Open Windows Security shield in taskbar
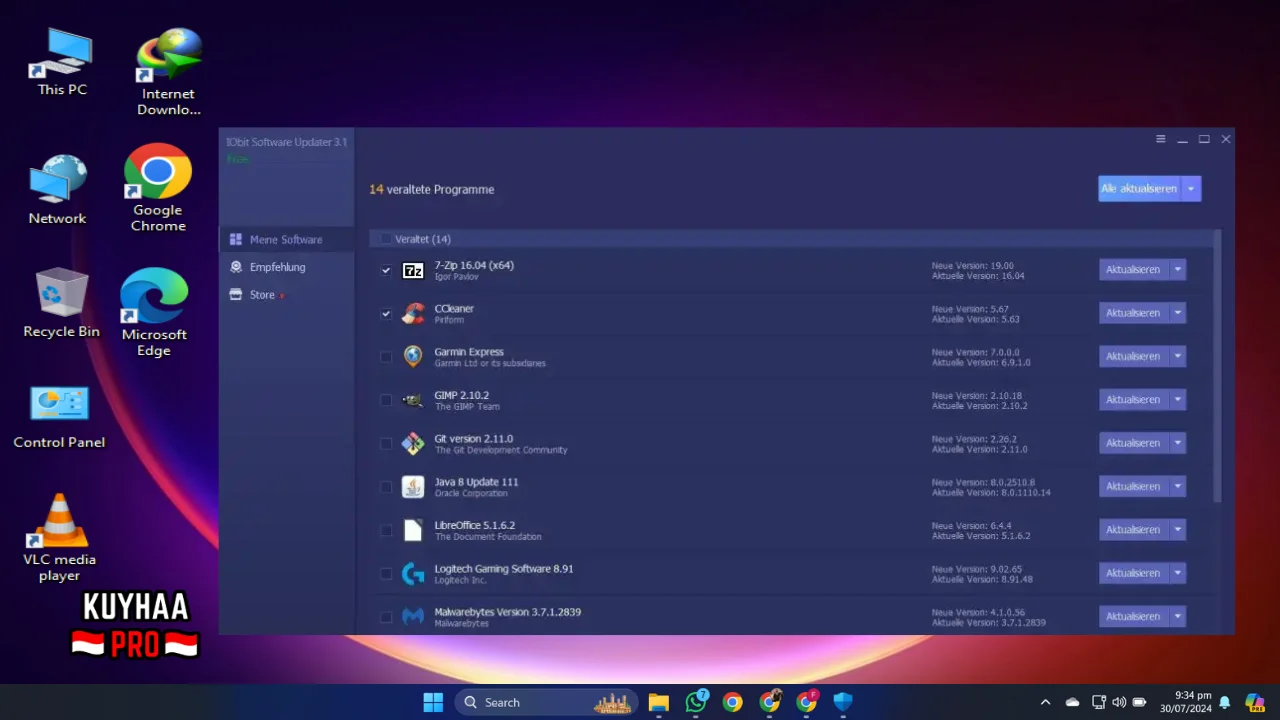Image resolution: width=1280 pixels, height=720 pixels. [843, 702]
